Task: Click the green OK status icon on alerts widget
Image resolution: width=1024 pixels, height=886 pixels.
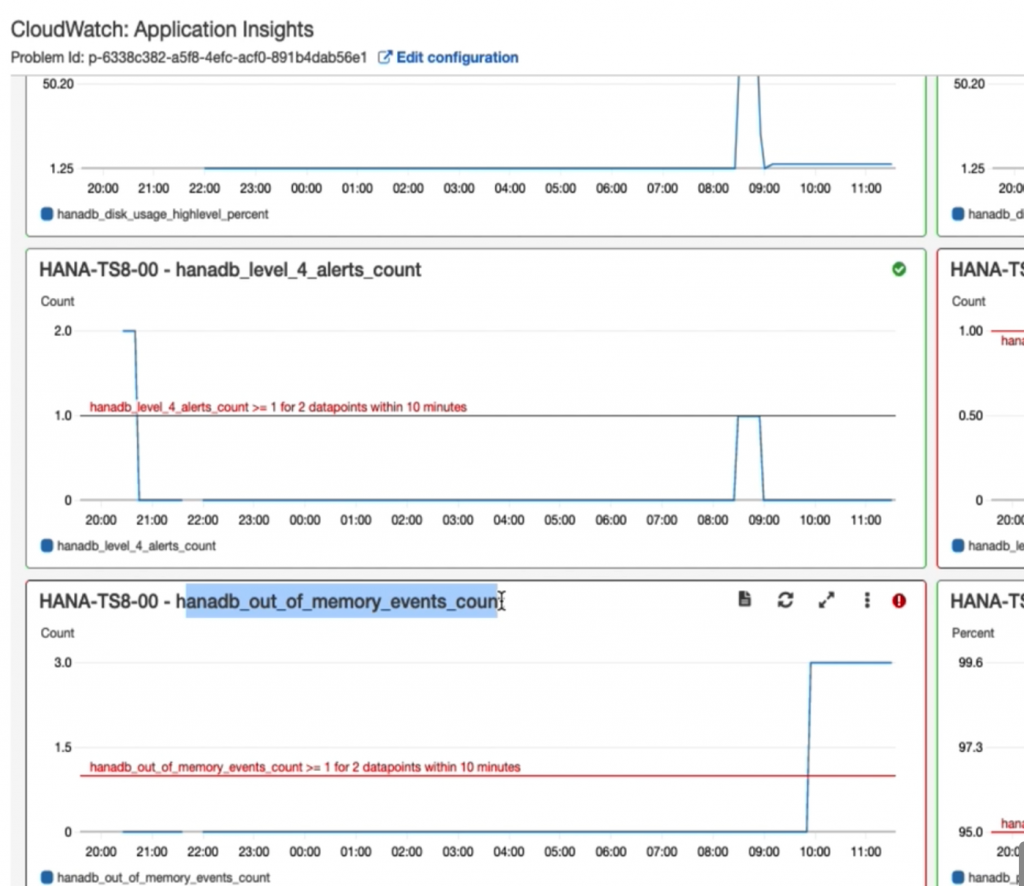Action: pyautogui.click(x=898, y=269)
